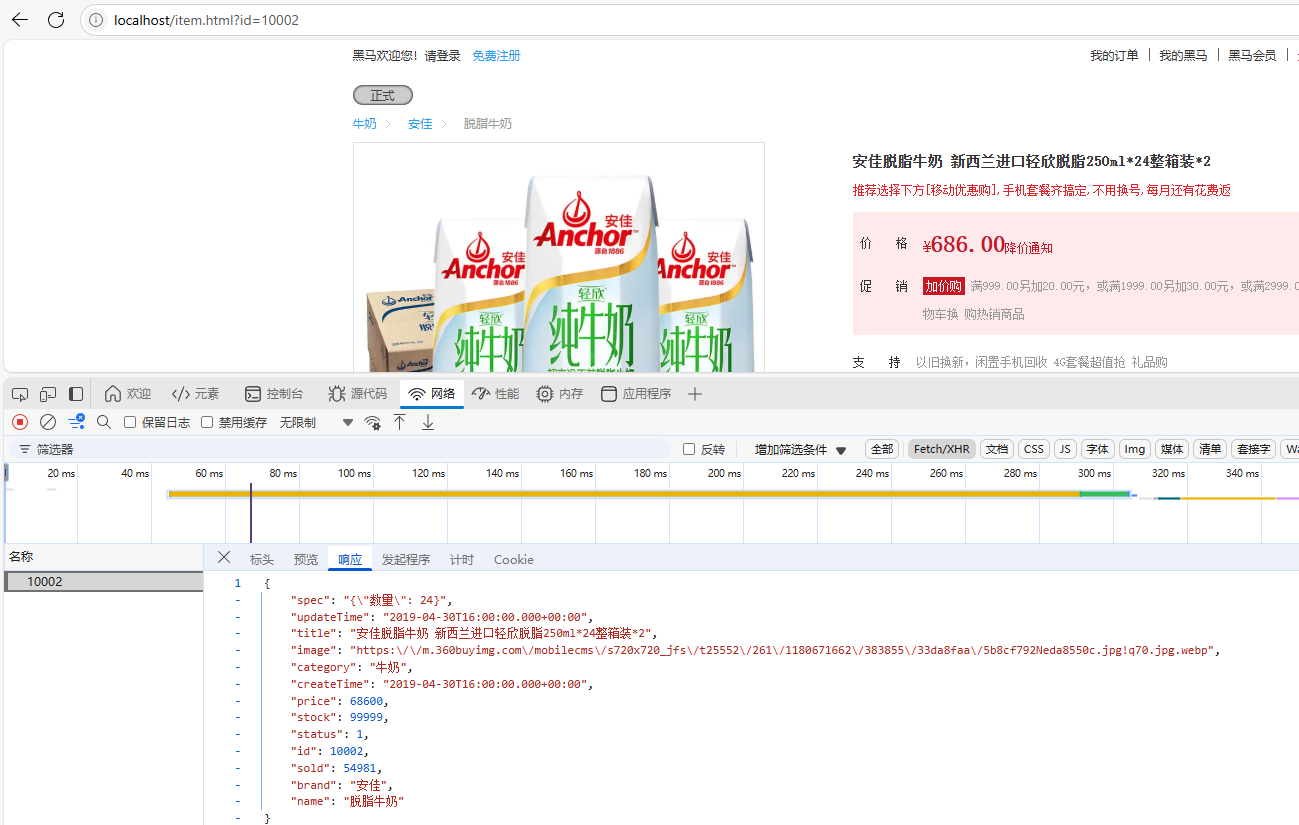Click the 正式 button
Image resolution: width=1299 pixels, height=825 pixels.
click(383, 95)
